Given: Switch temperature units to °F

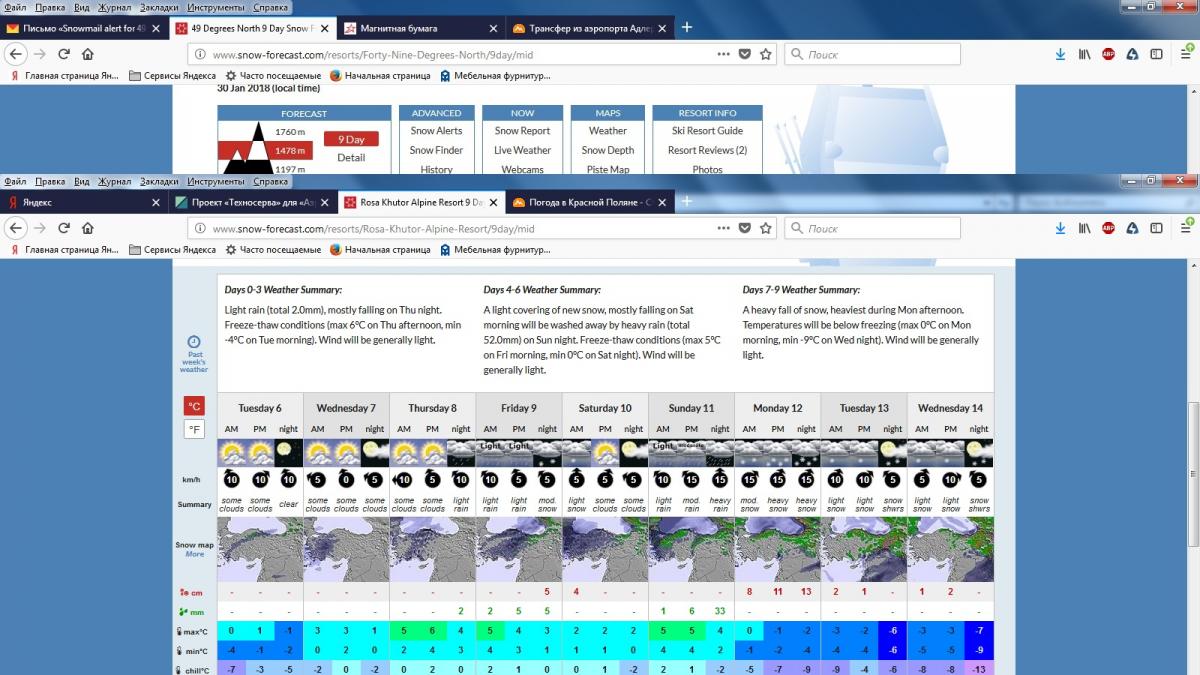Looking at the screenshot, I should click(x=194, y=430).
